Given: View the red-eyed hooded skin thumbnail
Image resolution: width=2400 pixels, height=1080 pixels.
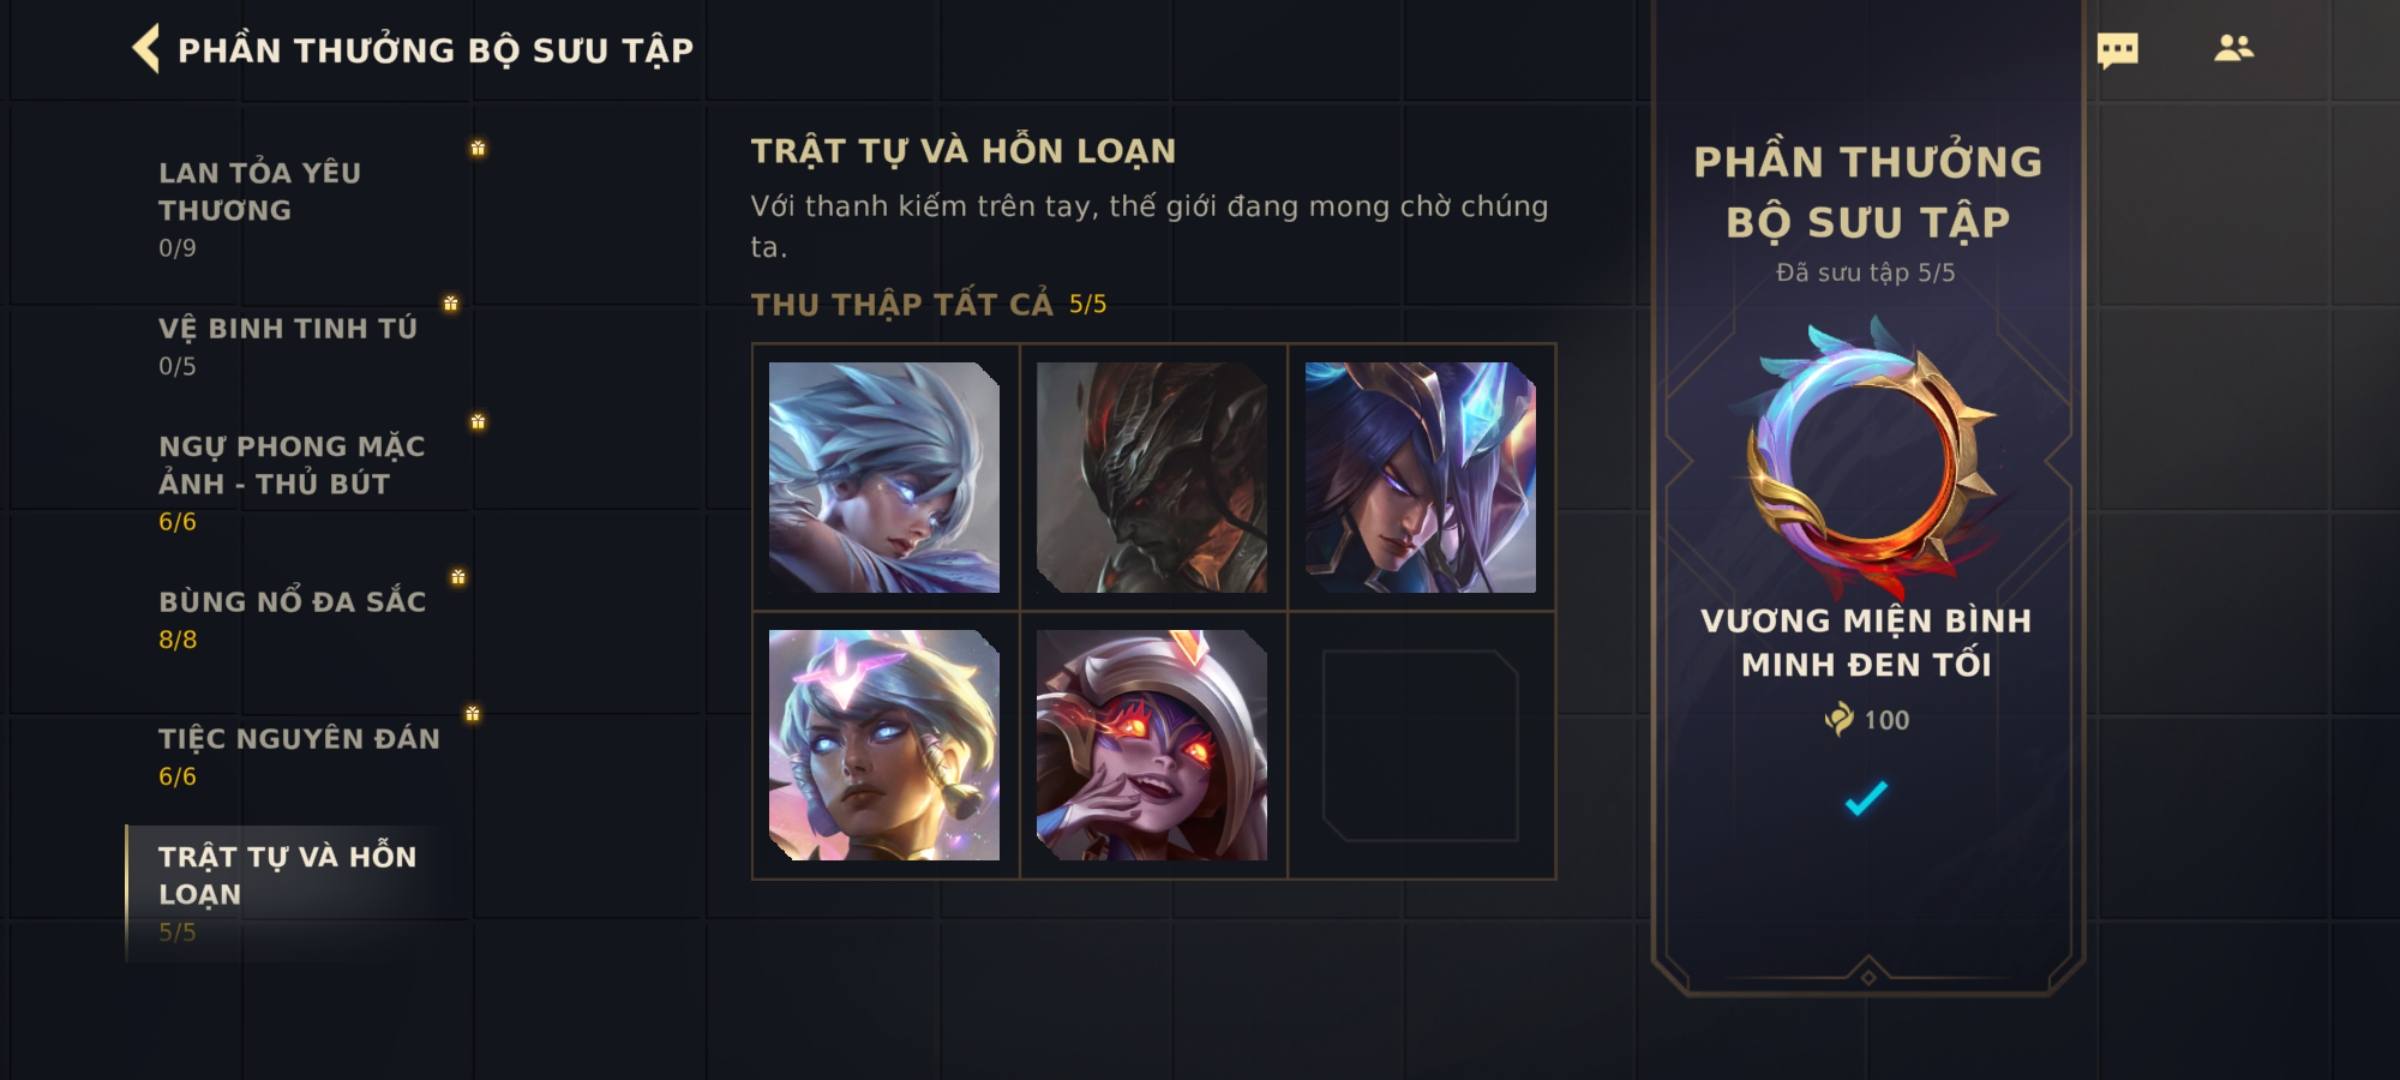Looking at the screenshot, I should click(1152, 745).
